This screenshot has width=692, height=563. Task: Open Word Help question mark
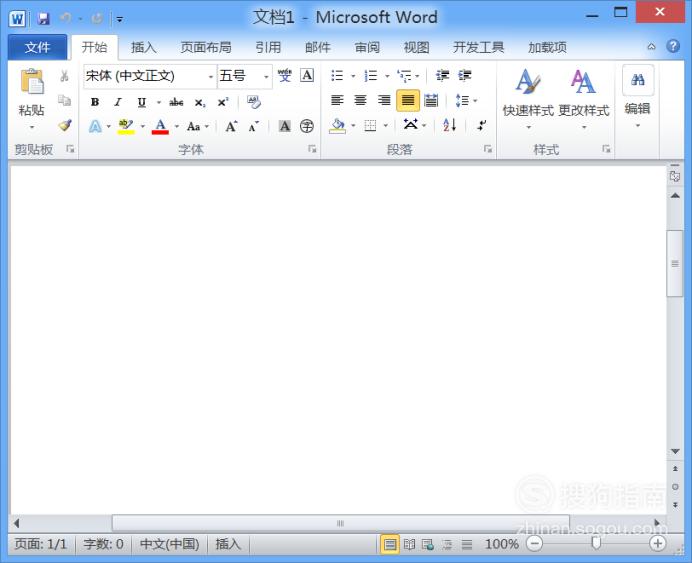click(x=673, y=46)
